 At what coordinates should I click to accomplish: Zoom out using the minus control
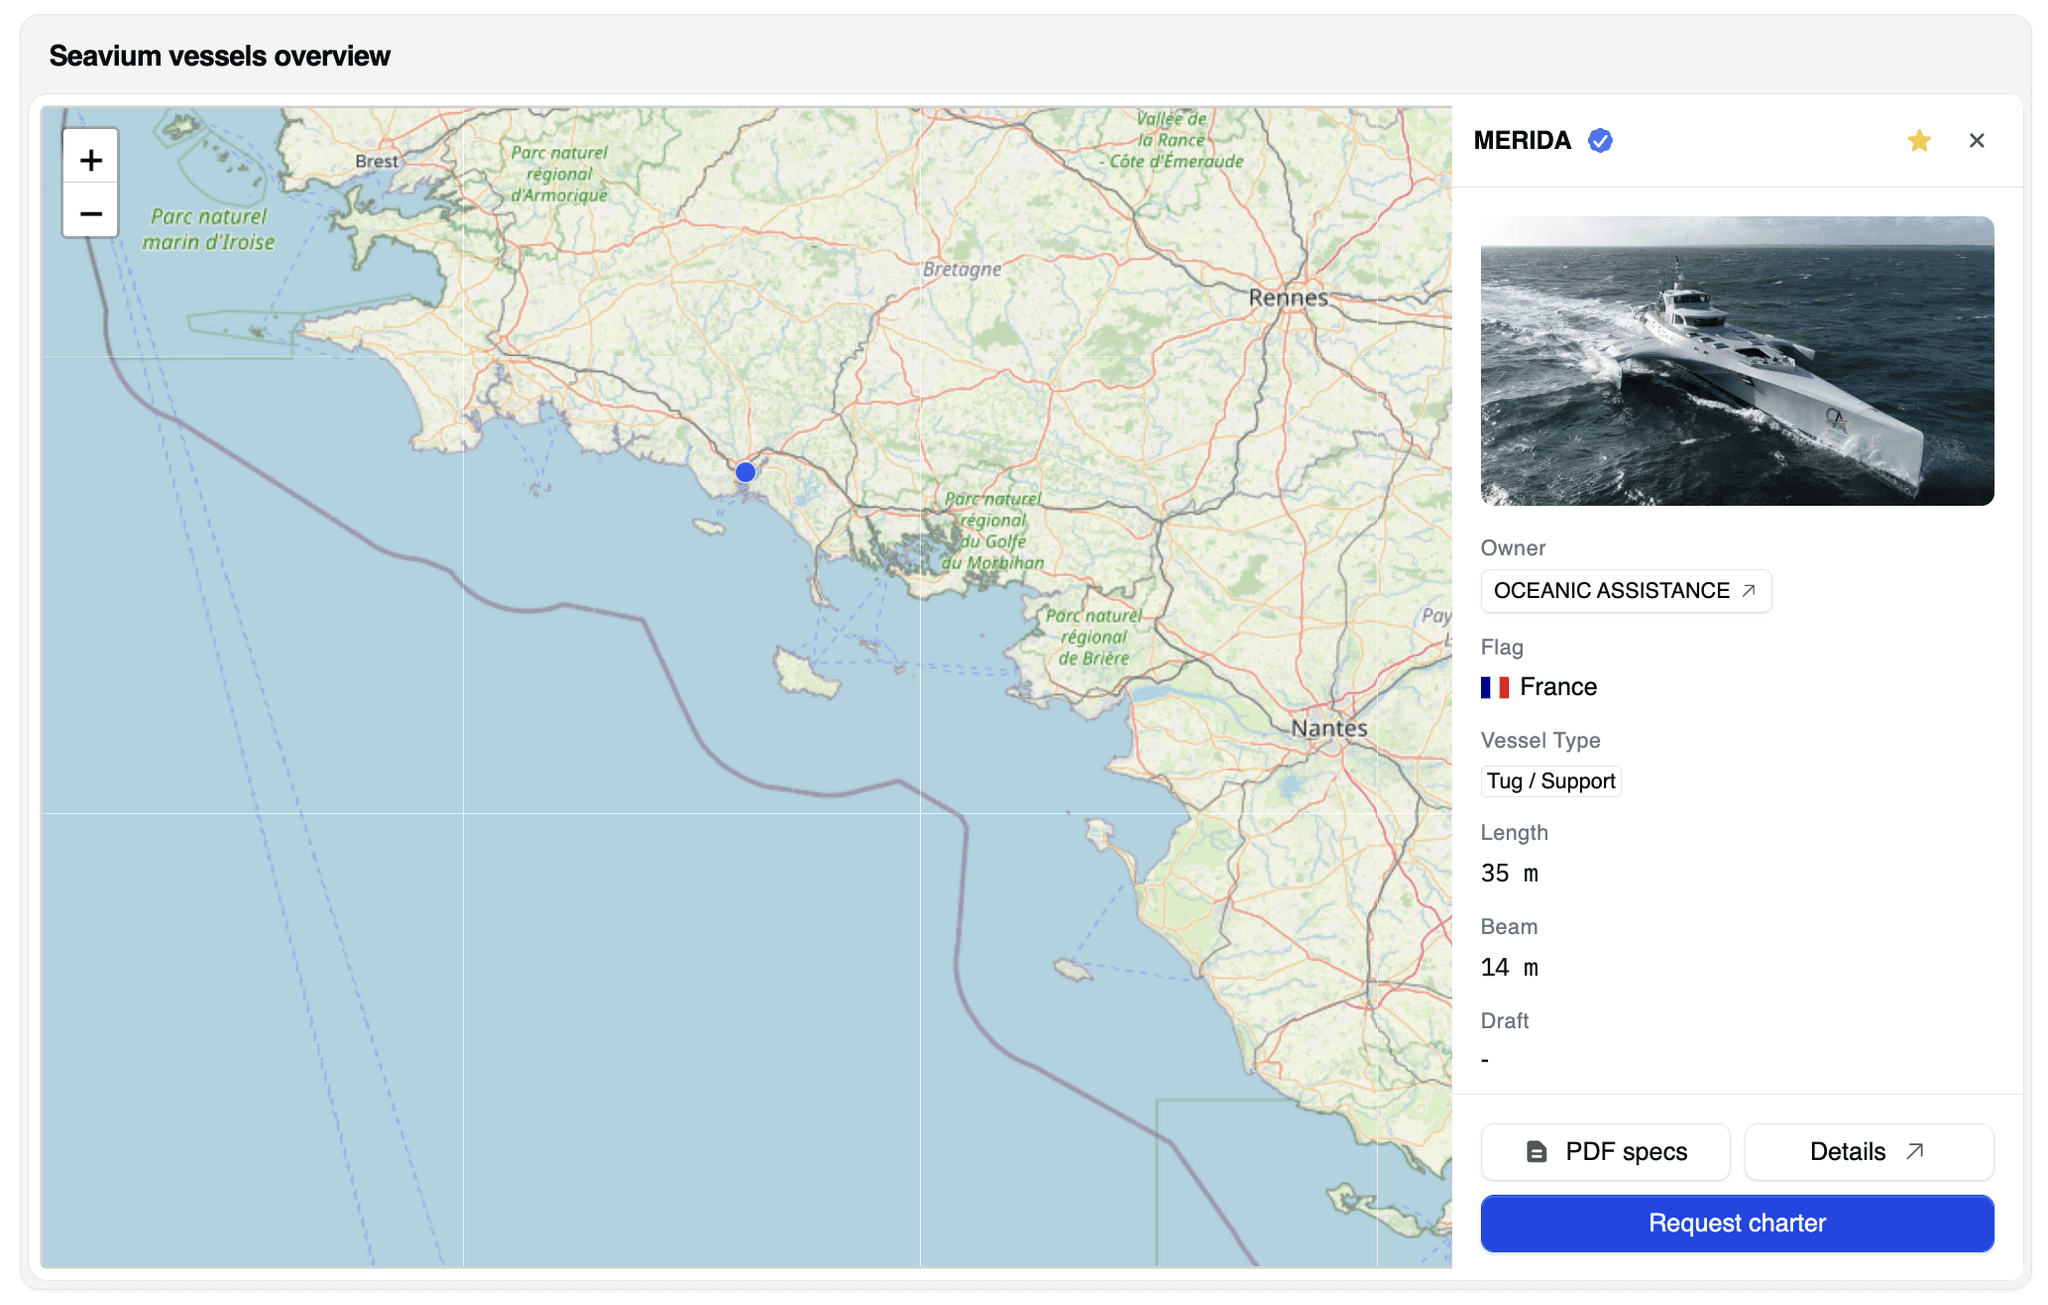tap(90, 213)
